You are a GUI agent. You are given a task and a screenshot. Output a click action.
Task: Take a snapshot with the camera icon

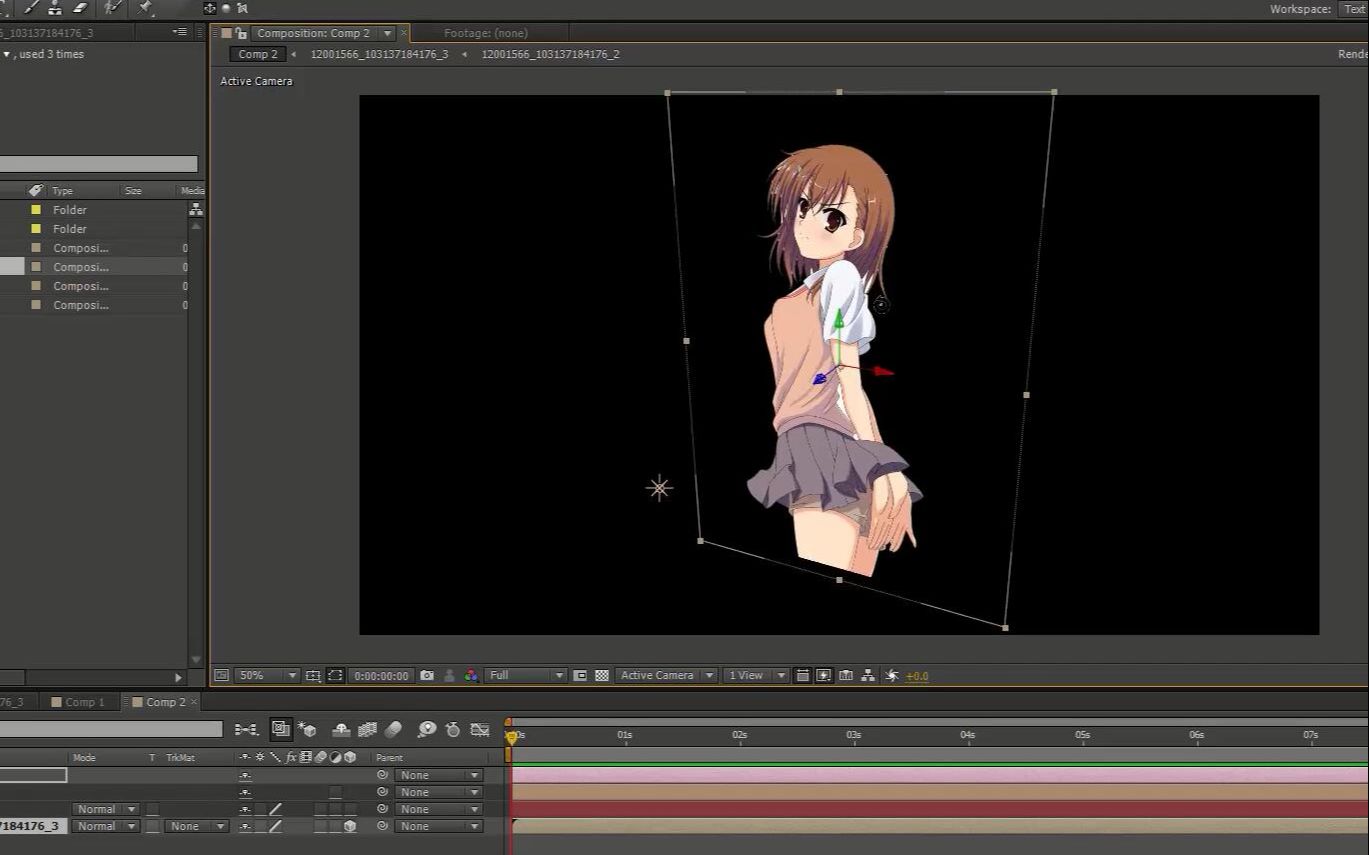pyautogui.click(x=427, y=676)
